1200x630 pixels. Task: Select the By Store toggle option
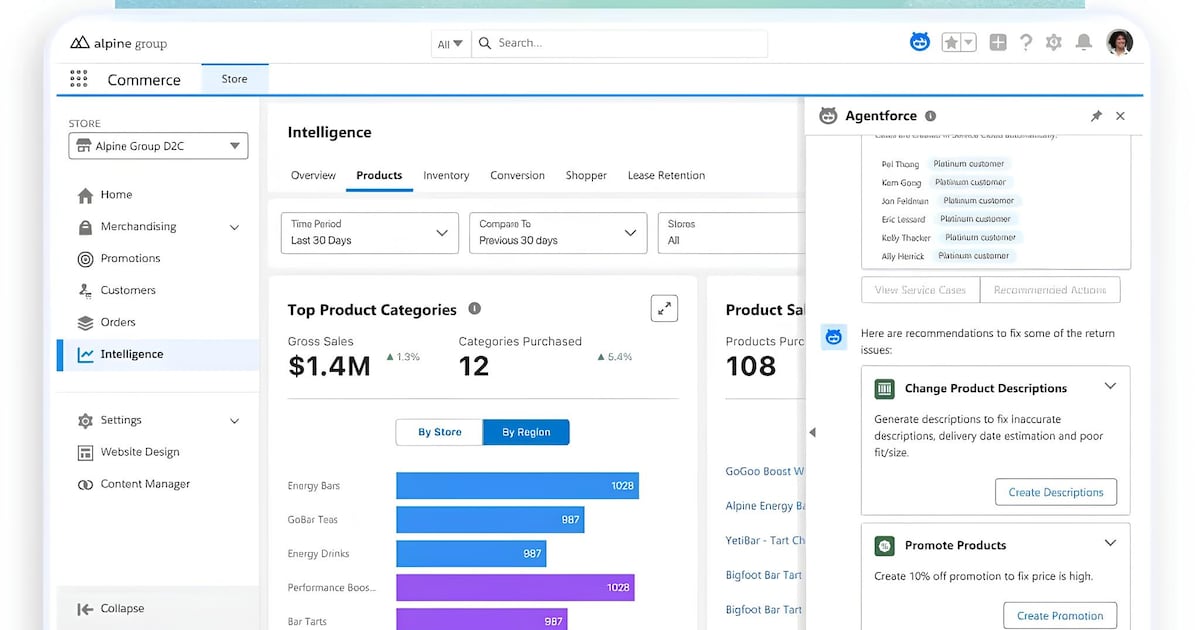tap(439, 432)
